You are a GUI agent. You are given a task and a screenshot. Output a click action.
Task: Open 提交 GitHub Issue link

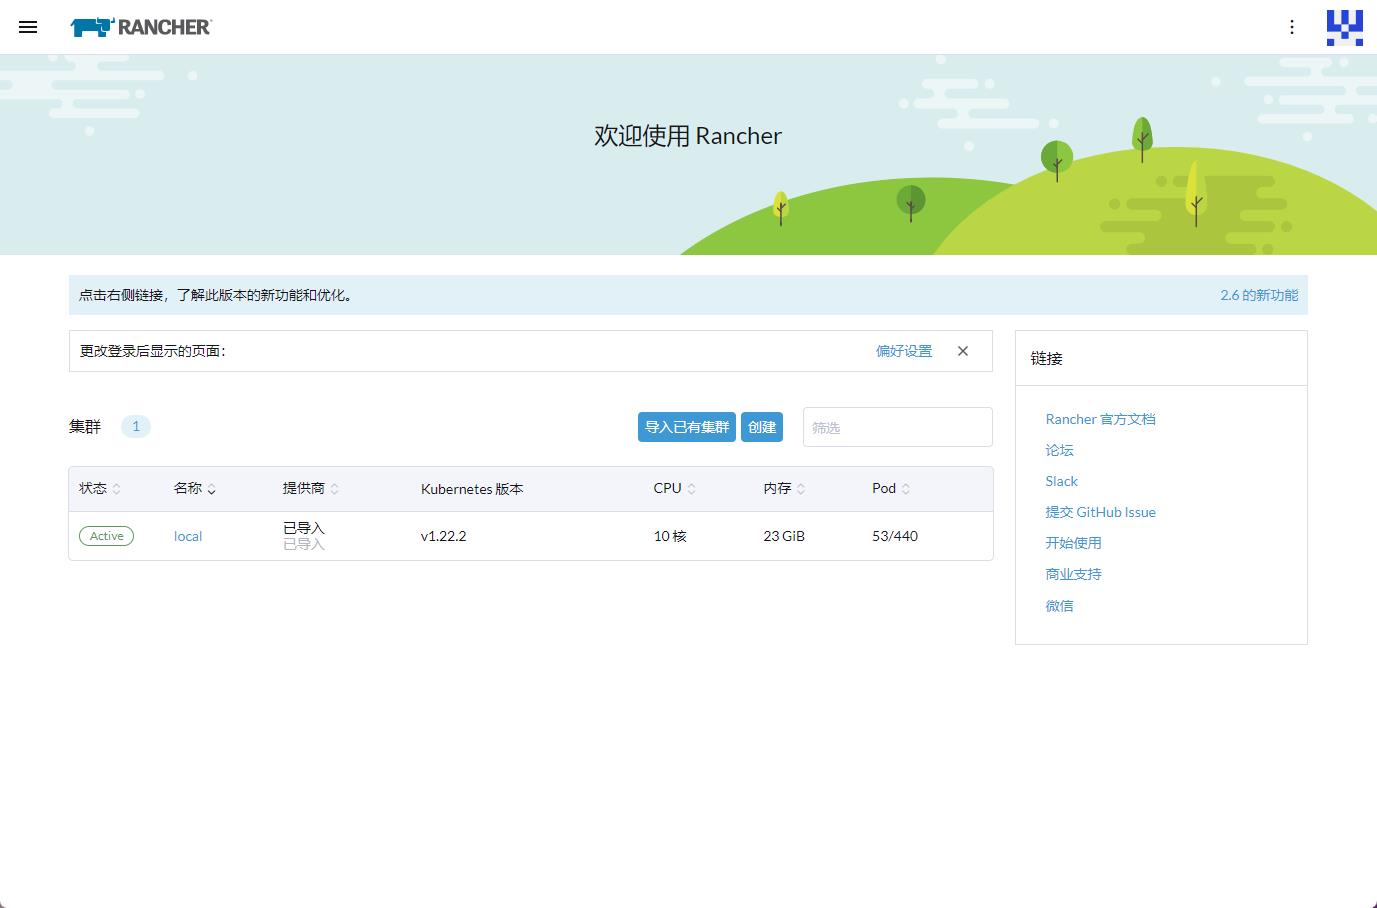click(x=1100, y=512)
